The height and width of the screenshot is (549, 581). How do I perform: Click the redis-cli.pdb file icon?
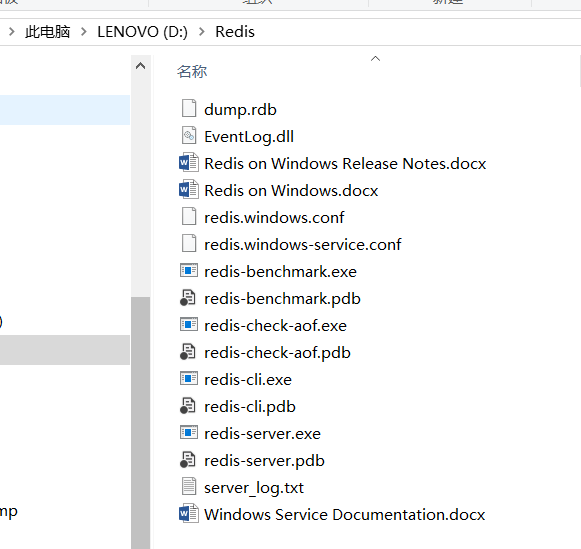tap(188, 406)
